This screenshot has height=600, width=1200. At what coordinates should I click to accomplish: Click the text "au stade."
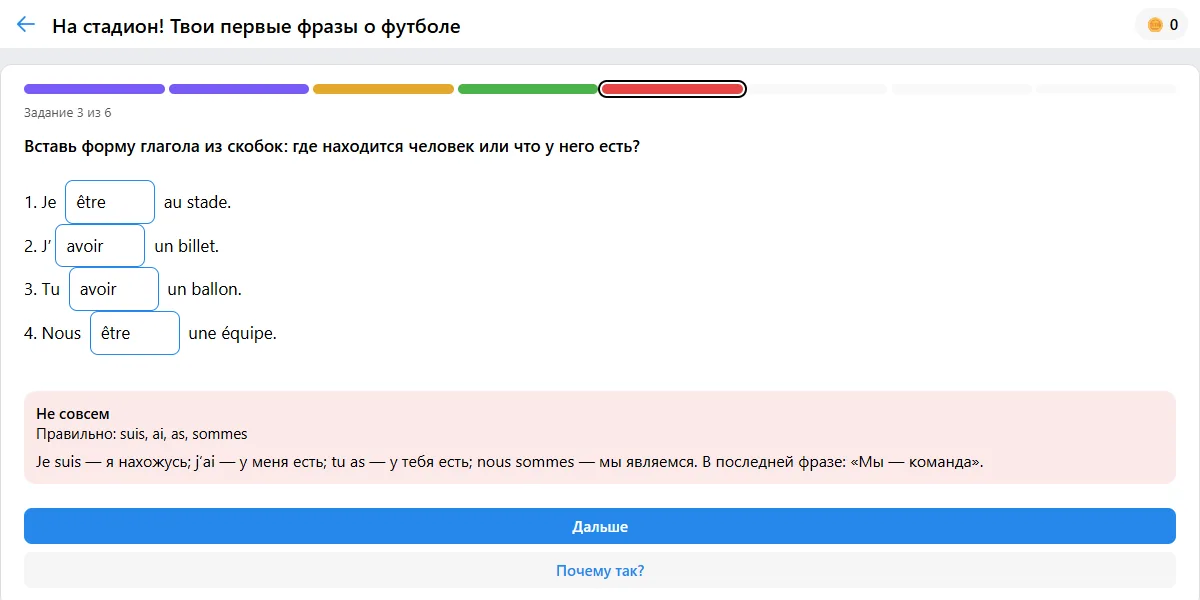197,202
